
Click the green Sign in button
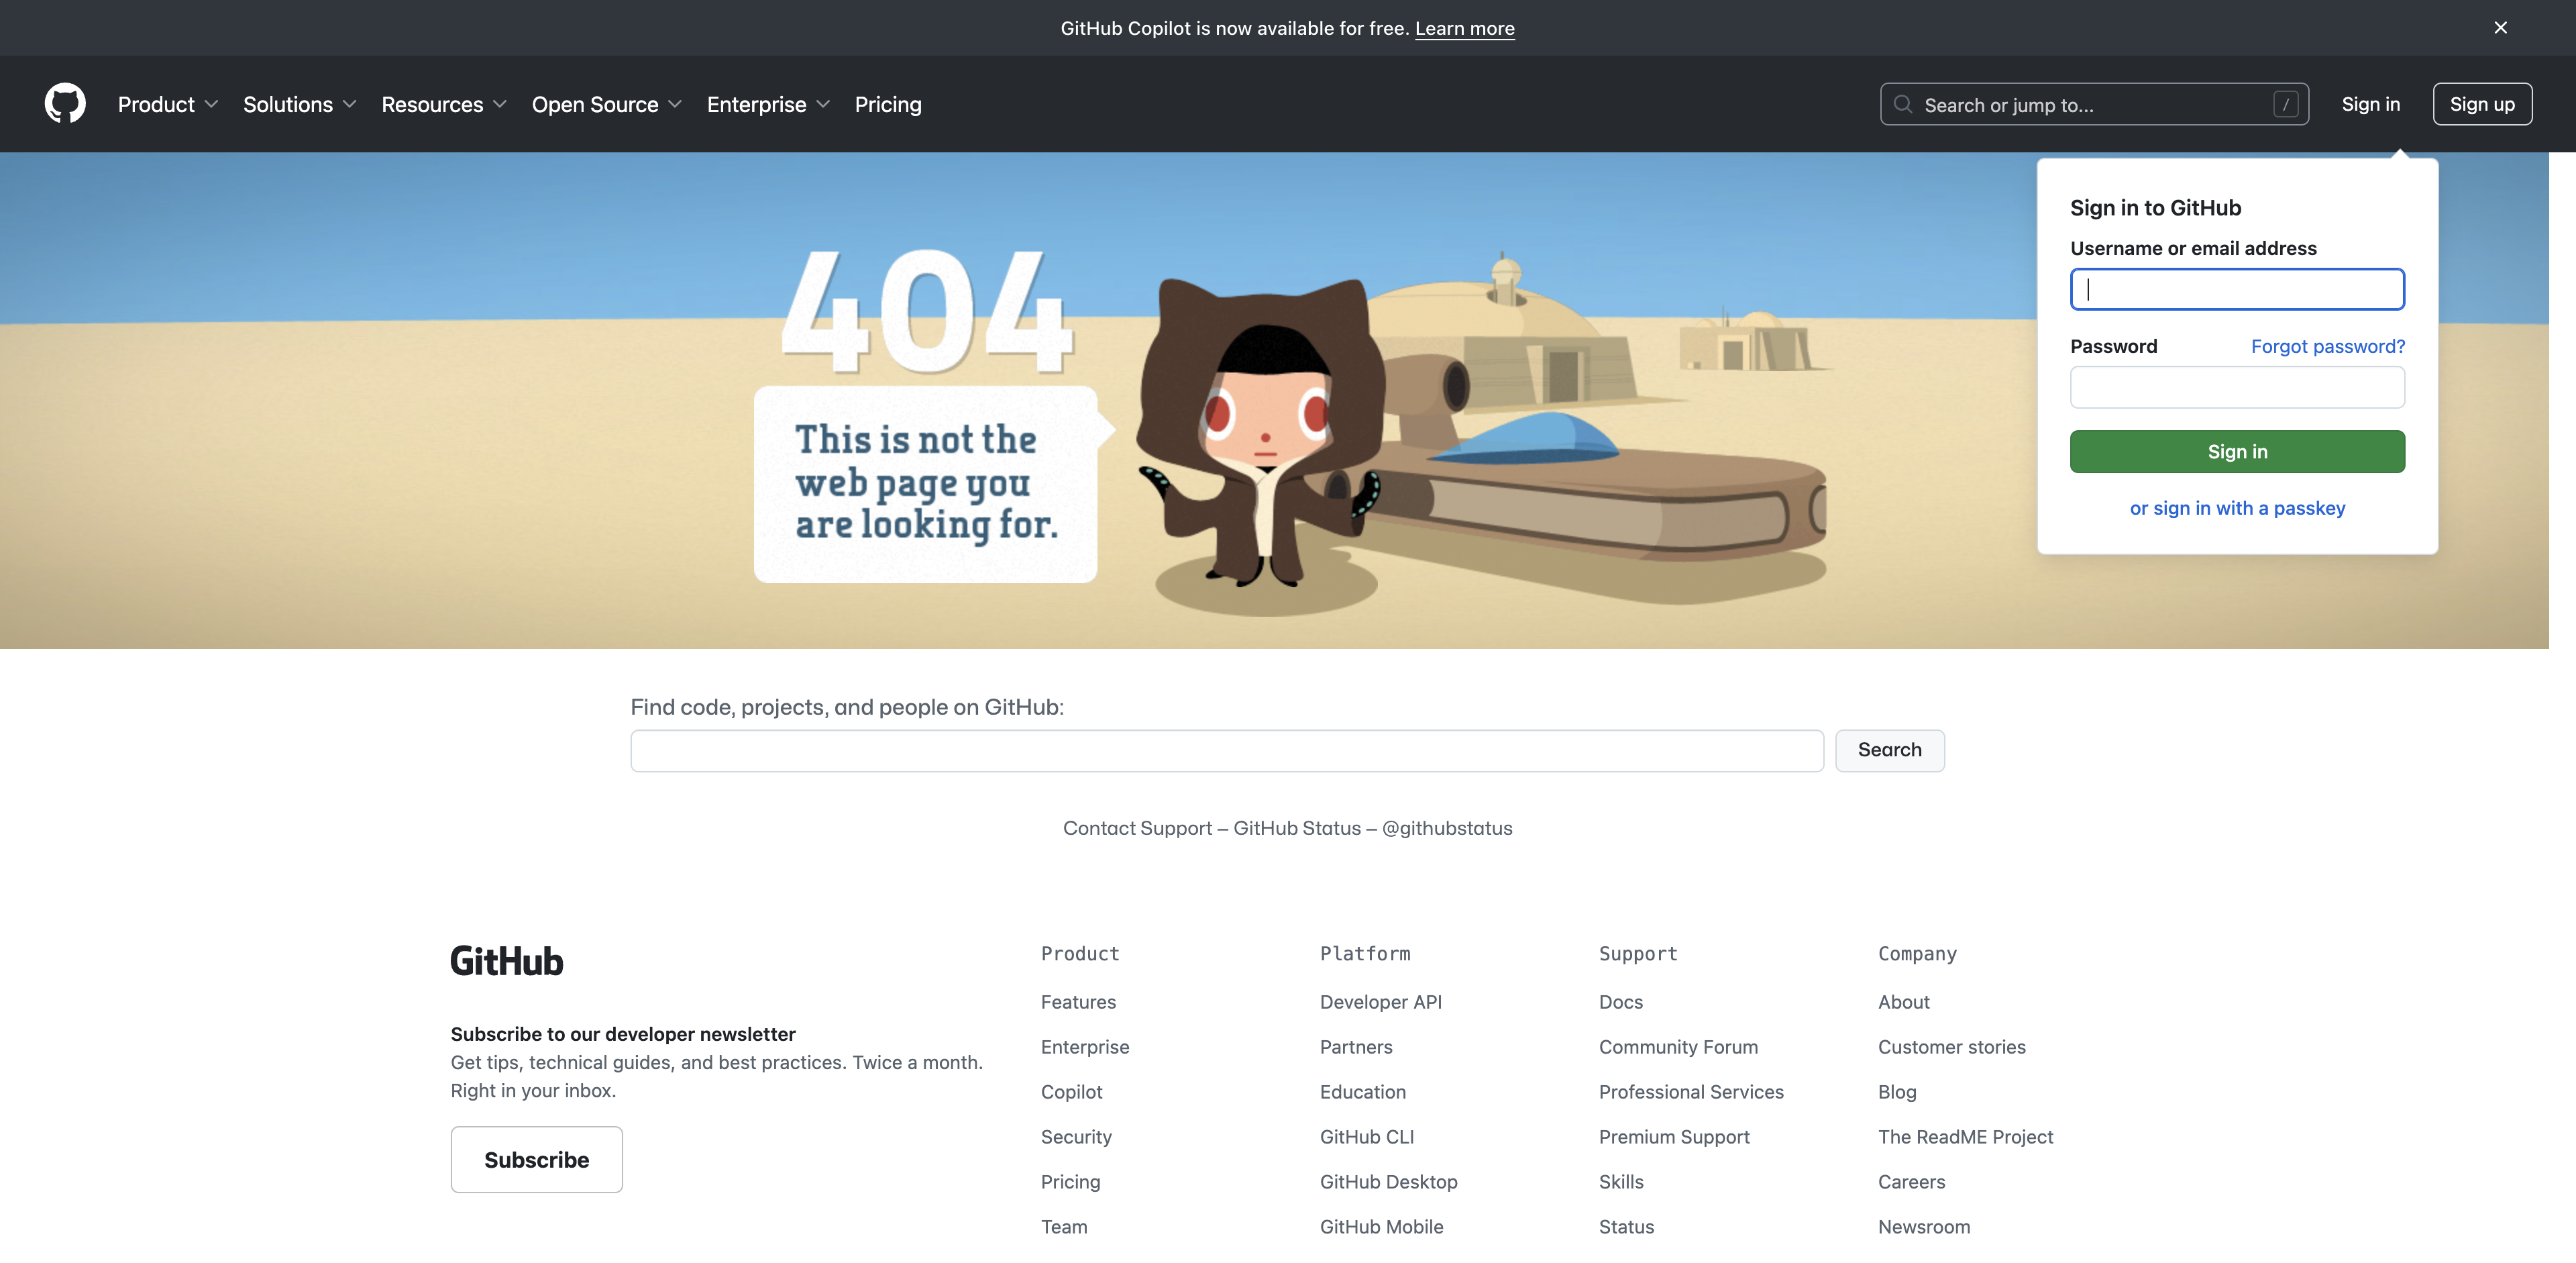[2237, 451]
